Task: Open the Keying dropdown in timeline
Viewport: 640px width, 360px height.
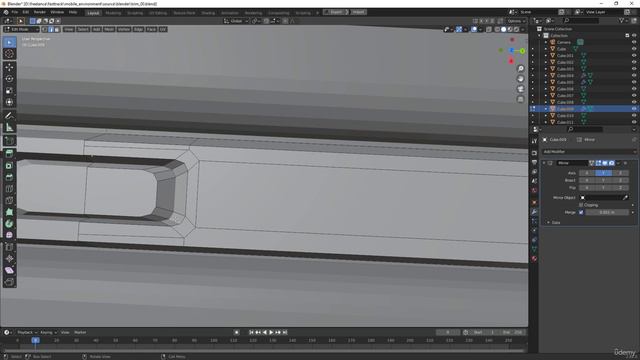Action: [x=48, y=332]
